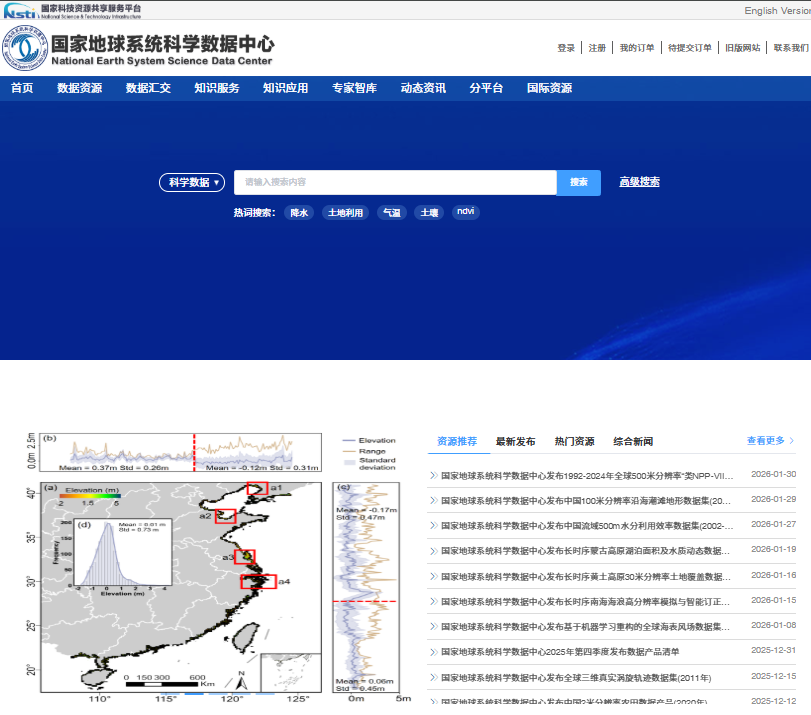Switch to the 最新发布 tab
Image resolution: width=811 pixels, height=715 pixels.
(x=514, y=440)
